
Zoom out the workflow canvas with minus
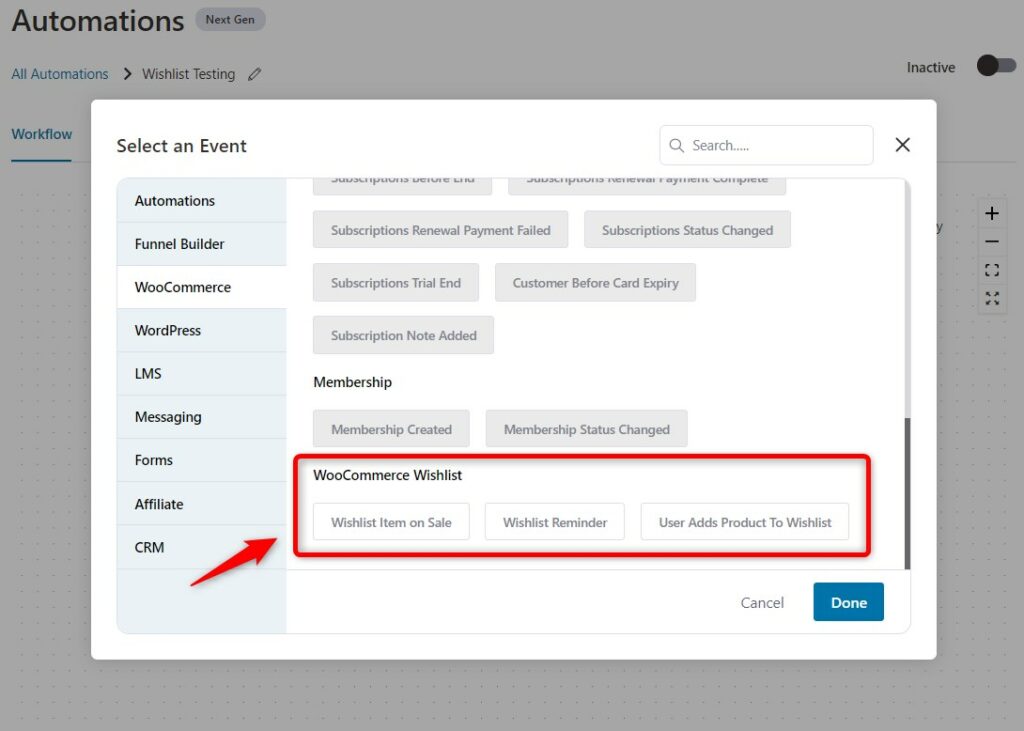click(x=992, y=242)
